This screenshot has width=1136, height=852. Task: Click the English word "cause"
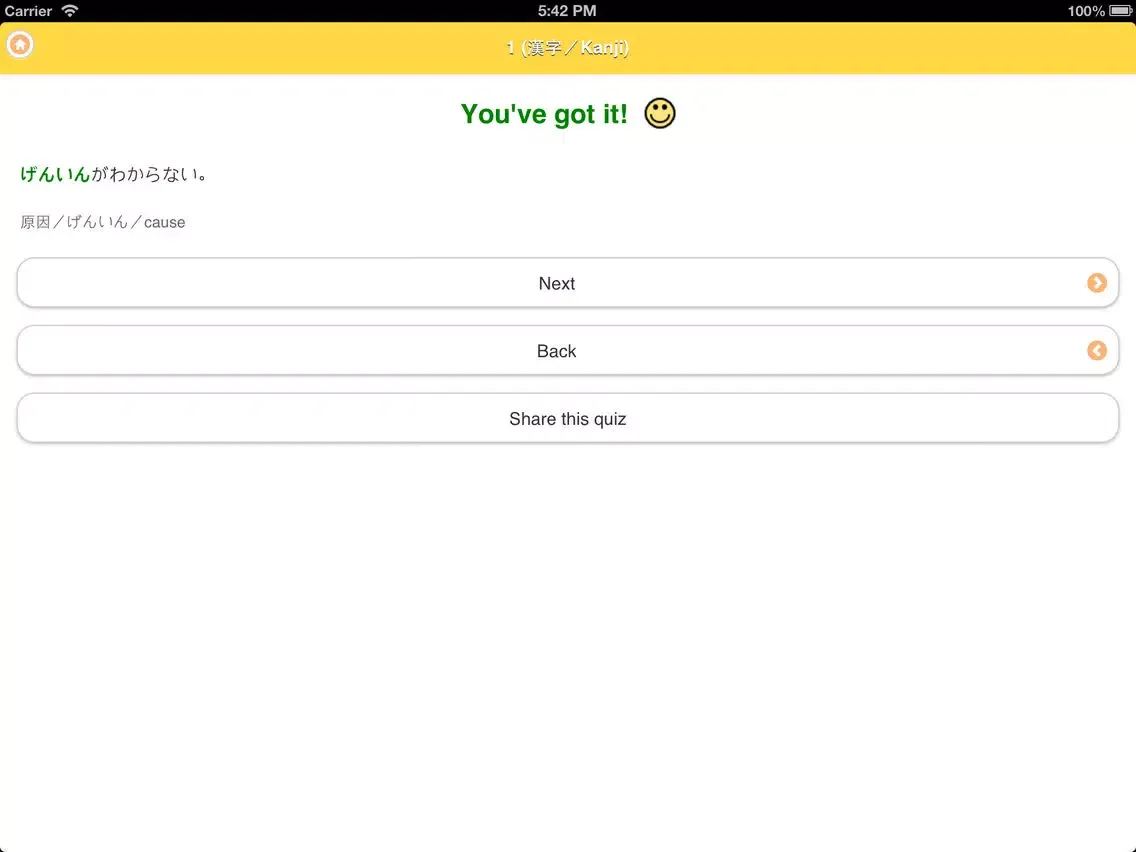(x=164, y=222)
